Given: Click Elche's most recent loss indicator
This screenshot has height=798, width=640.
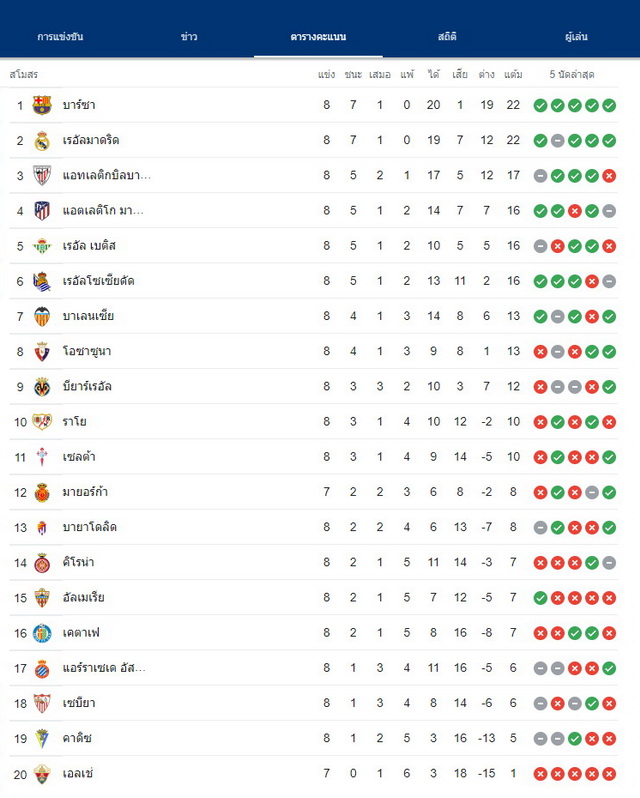Looking at the screenshot, I should pyautogui.click(x=609, y=774).
